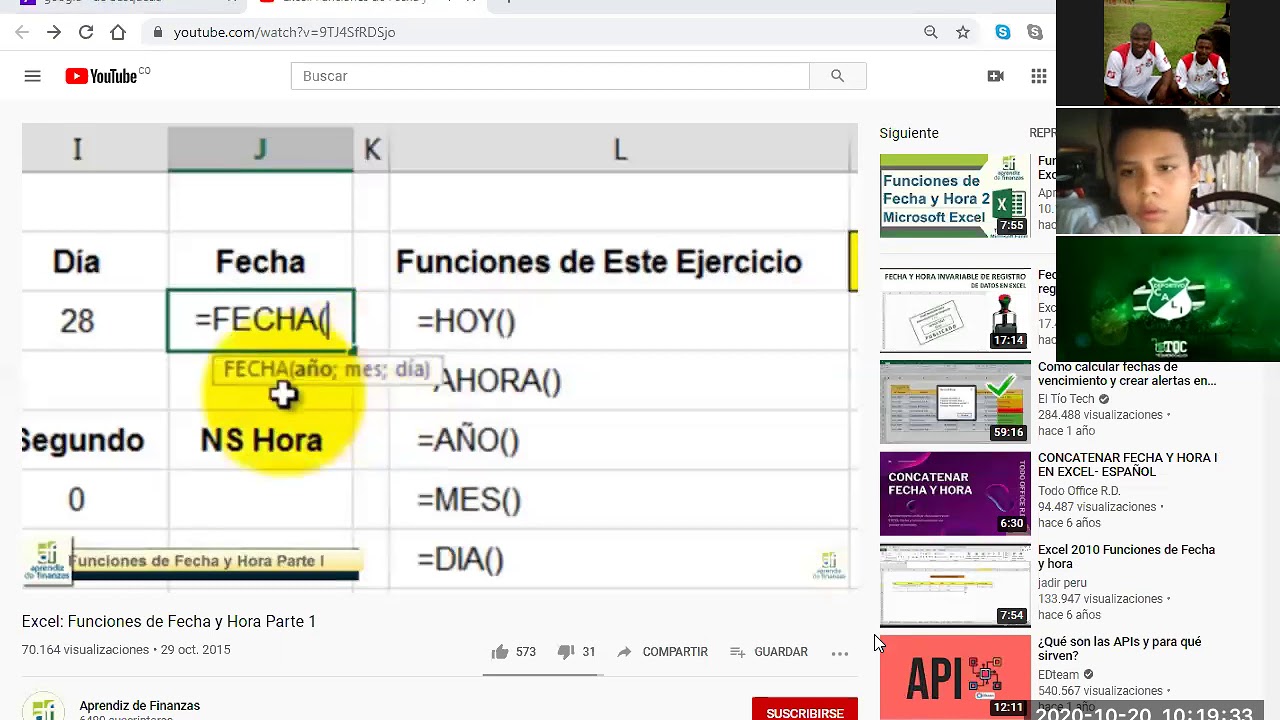Open the gray Skype extension icon
Viewport: 1280px width, 720px height.
pos(1035,32)
